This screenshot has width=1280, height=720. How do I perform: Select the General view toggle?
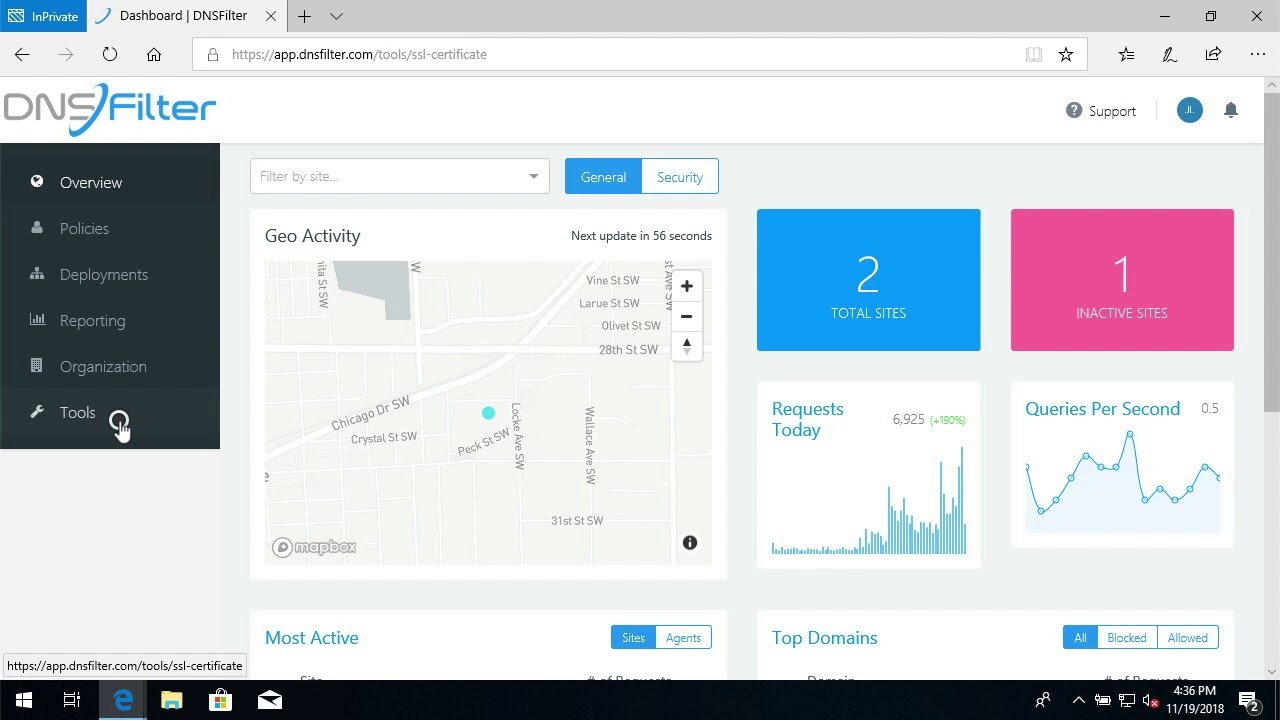click(603, 177)
